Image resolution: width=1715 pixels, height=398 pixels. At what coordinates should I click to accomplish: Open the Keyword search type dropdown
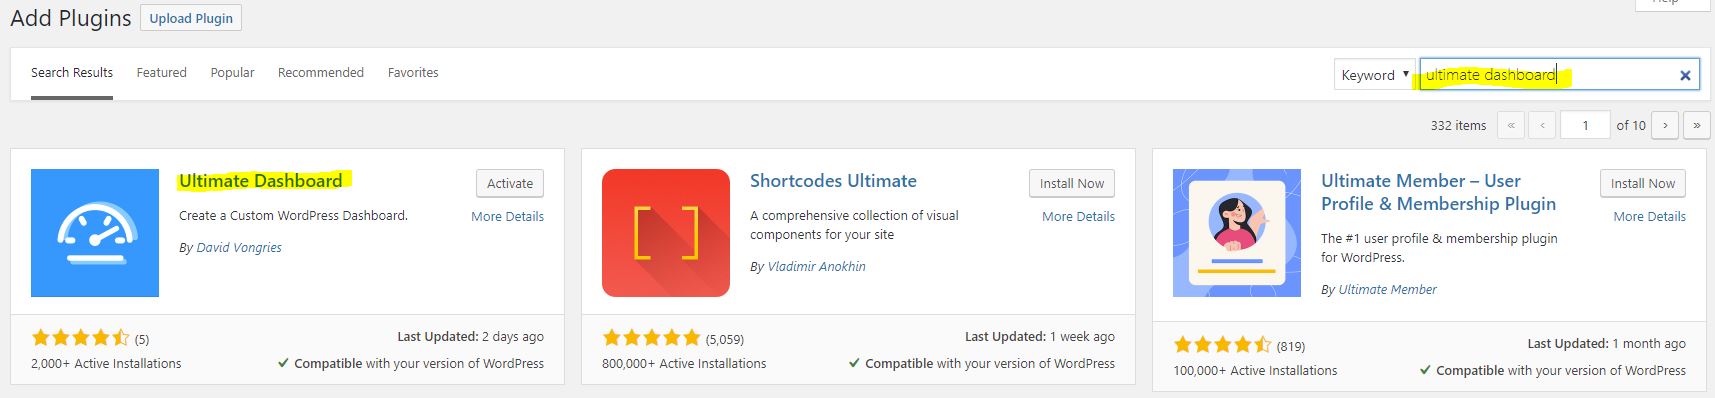1374,74
